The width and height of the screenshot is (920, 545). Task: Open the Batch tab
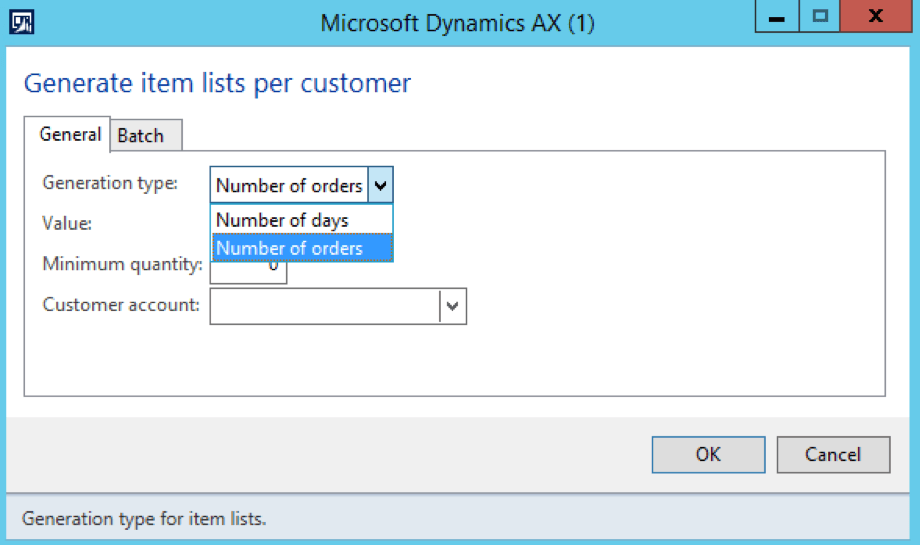click(x=141, y=136)
